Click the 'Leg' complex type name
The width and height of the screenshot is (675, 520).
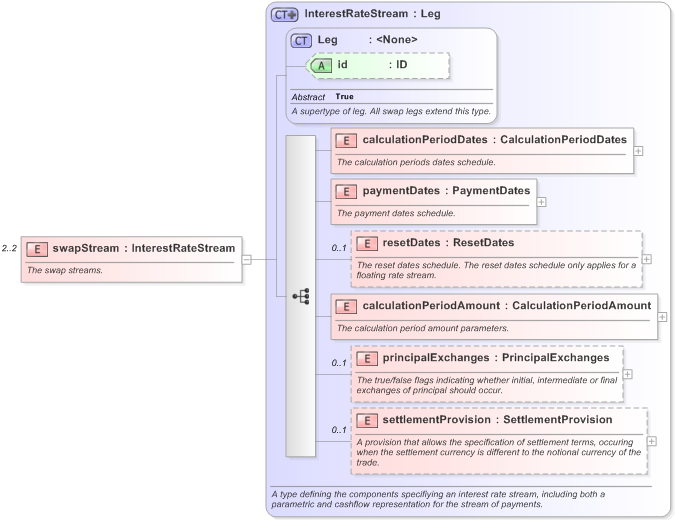pos(328,40)
